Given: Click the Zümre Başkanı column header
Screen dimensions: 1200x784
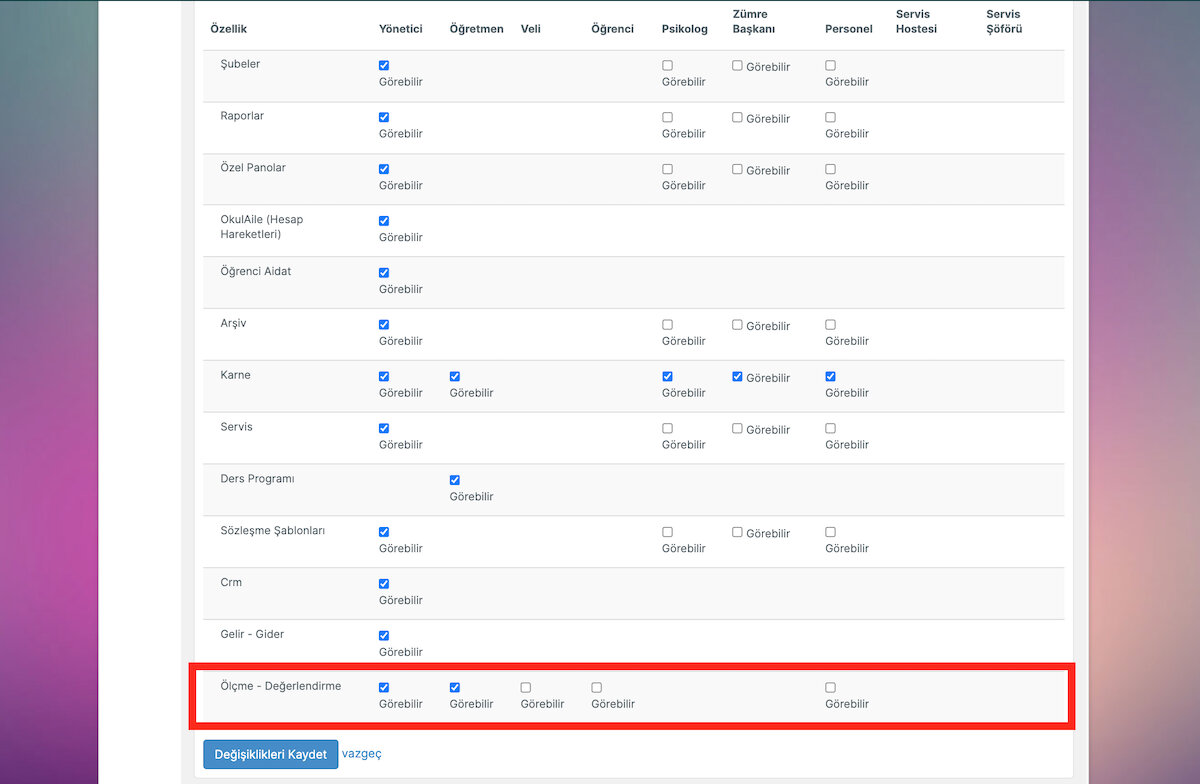Looking at the screenshot, I should click(x=754, y=22).
